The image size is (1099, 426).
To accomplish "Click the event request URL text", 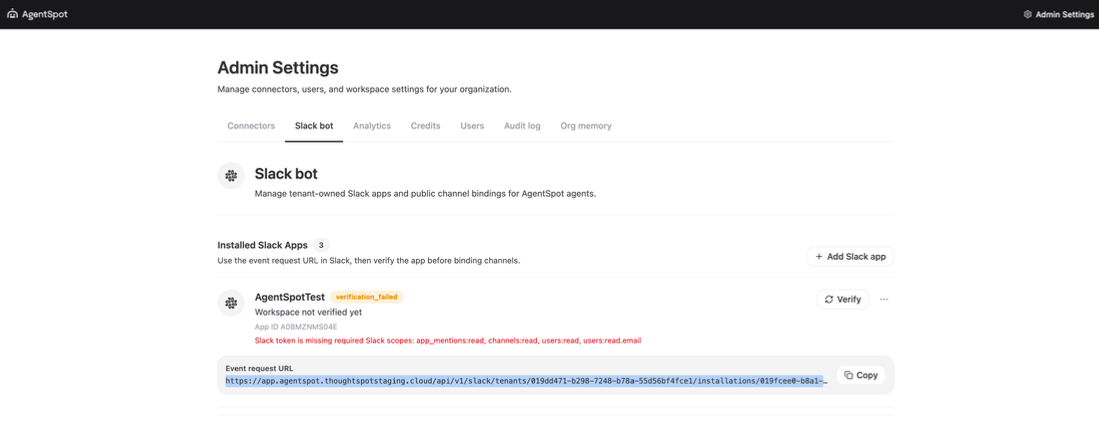I will tap(526, 381).
